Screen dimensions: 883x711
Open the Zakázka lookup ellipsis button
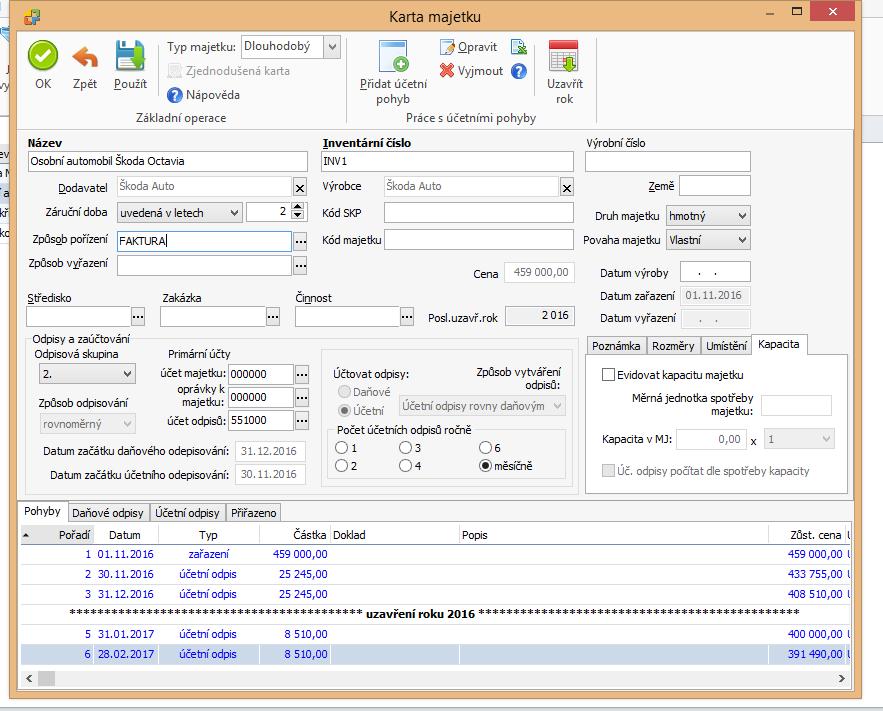click(x=273, y=317)
